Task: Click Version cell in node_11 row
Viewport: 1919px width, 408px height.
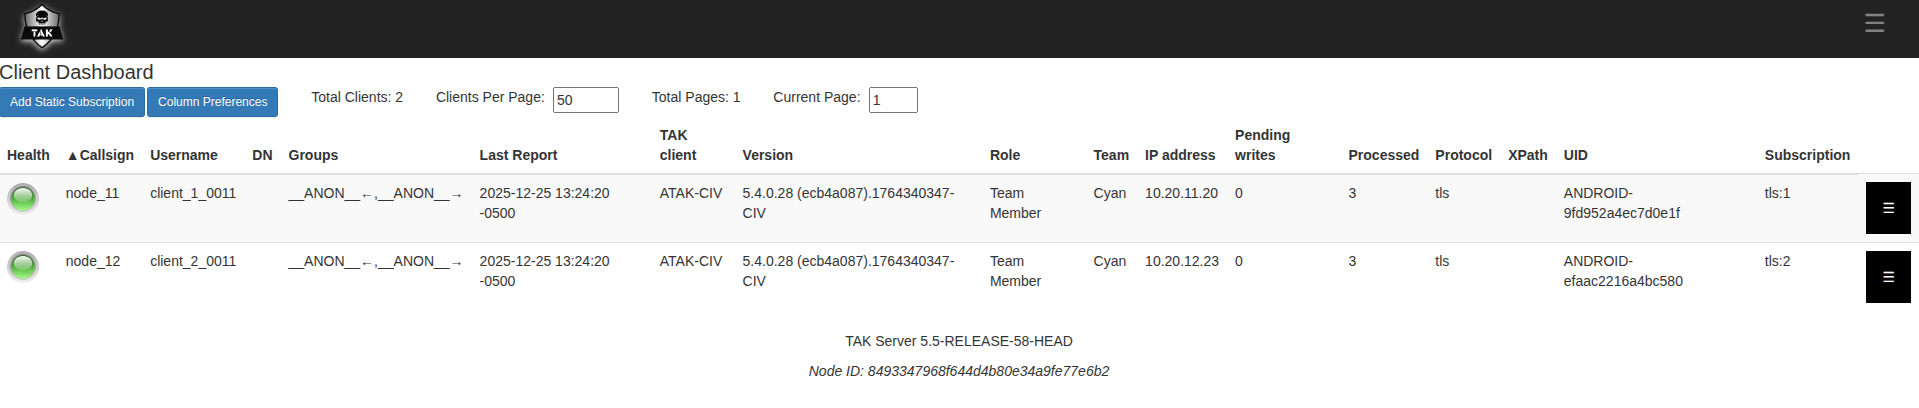Action: click(x=848, y=203)
